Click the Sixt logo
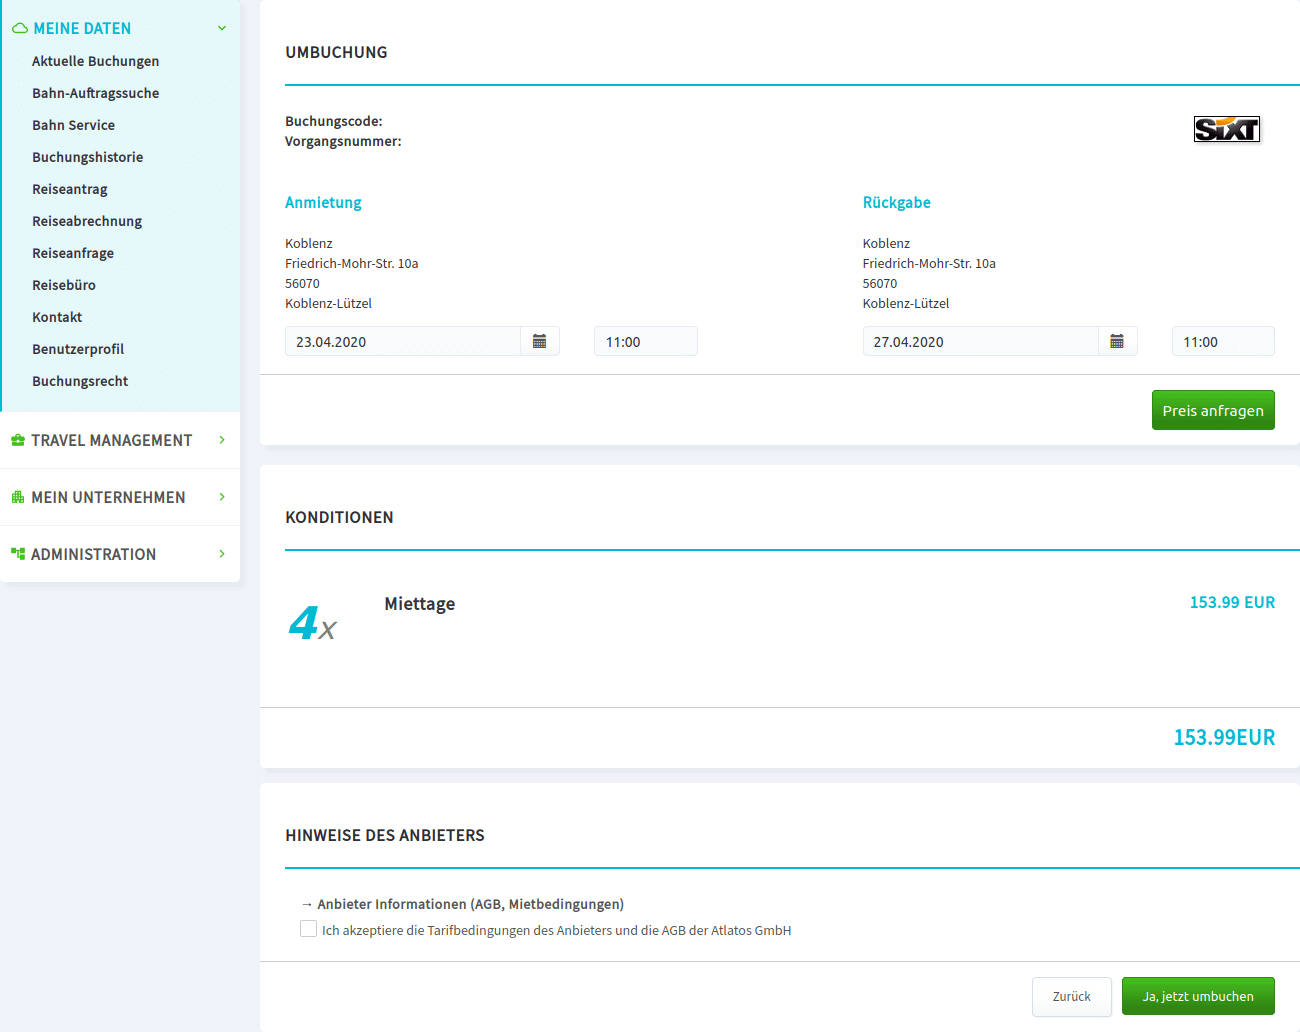 point(1226,129)
